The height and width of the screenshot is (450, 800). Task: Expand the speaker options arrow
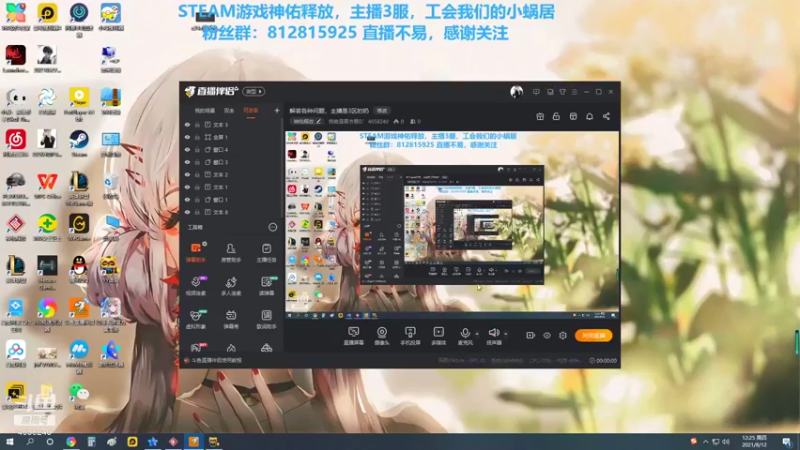(506, 334)
